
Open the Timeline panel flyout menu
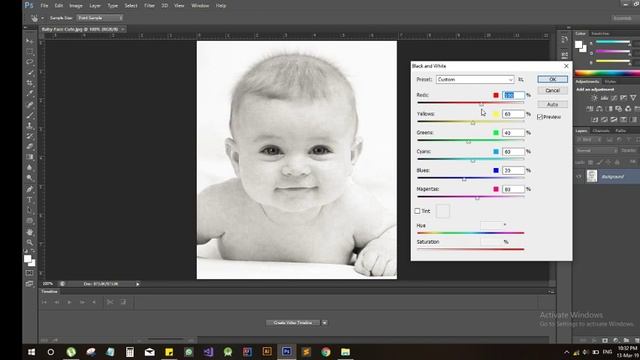(551, 292)
